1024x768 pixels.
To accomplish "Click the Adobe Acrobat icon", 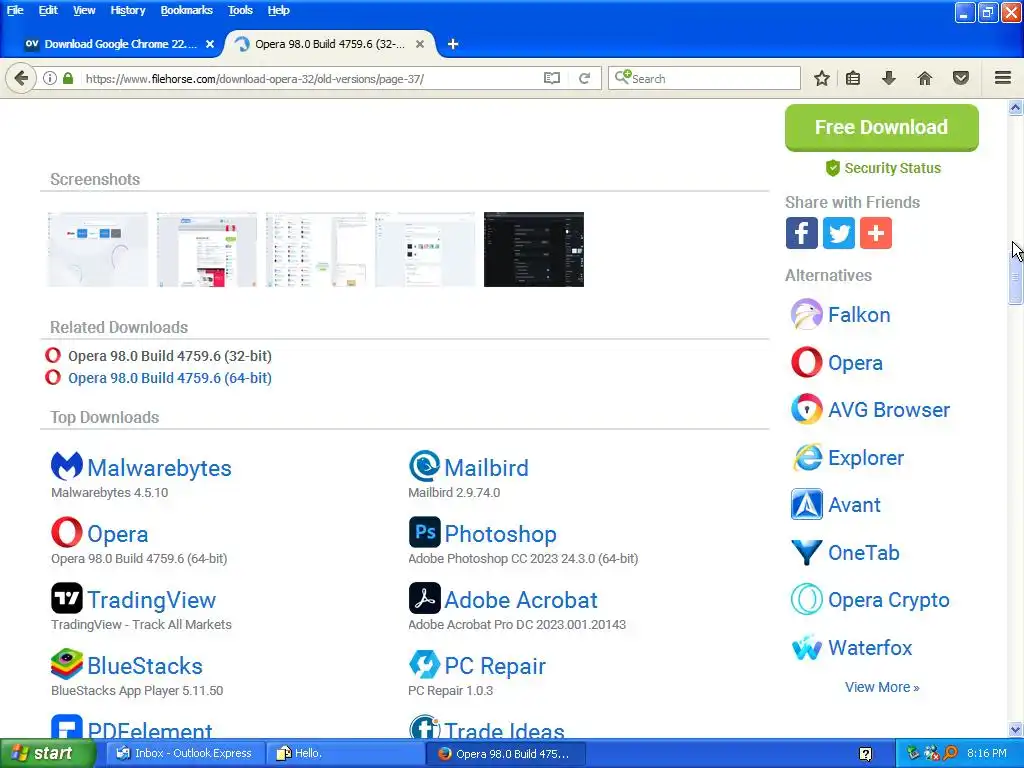I will 424,598.
